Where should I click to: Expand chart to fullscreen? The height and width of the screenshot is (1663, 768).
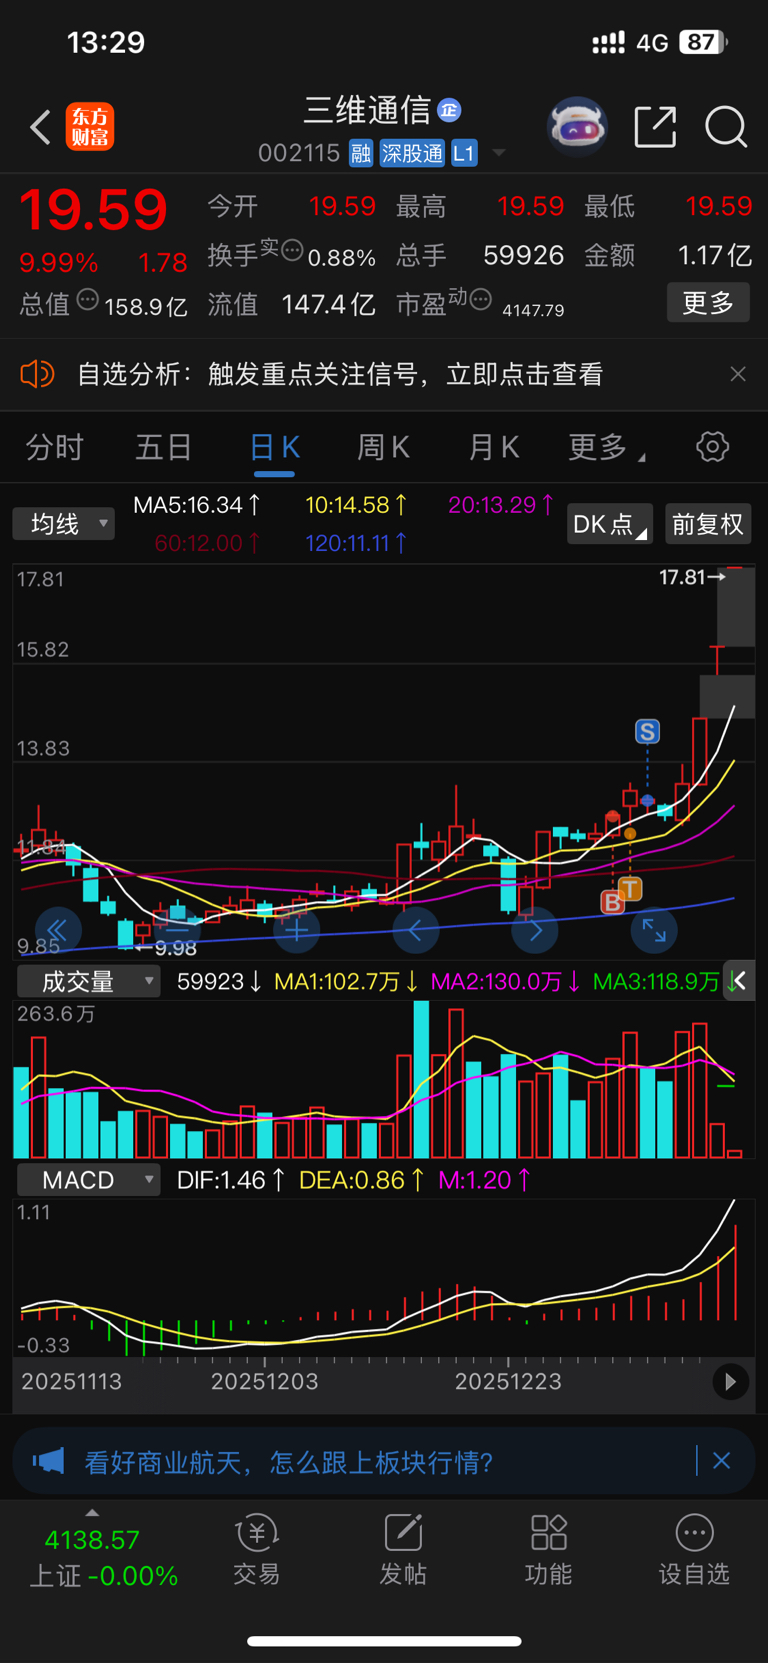coord(654,931)
